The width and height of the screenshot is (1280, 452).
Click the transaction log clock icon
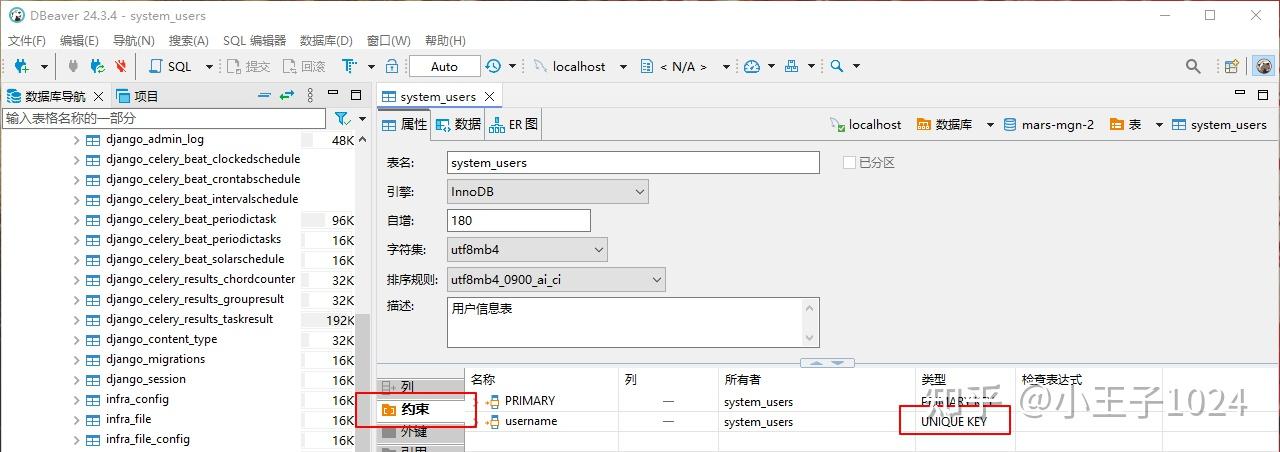tap(493, 66)
